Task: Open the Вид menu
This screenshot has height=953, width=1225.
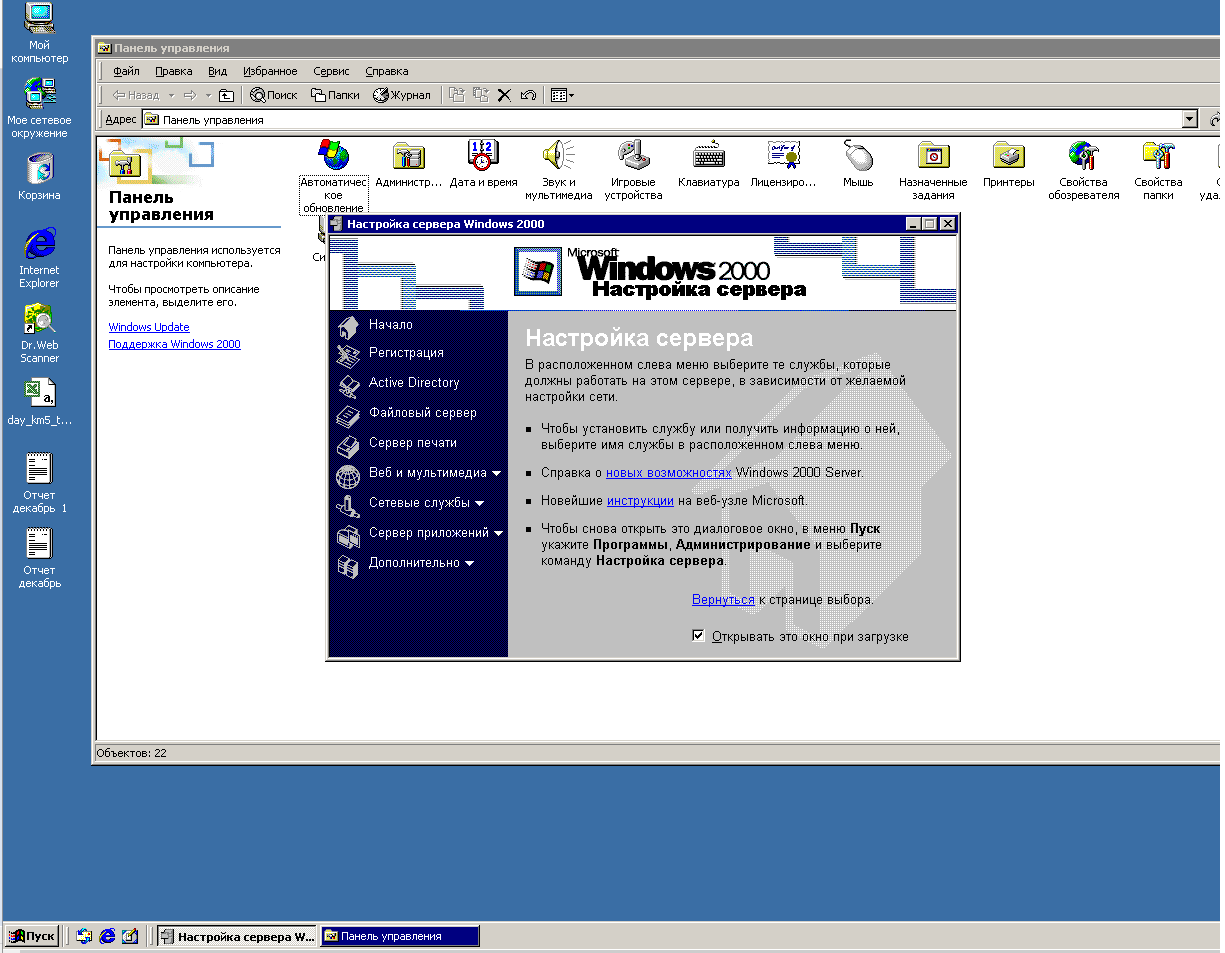Action: tap(218, 71)
